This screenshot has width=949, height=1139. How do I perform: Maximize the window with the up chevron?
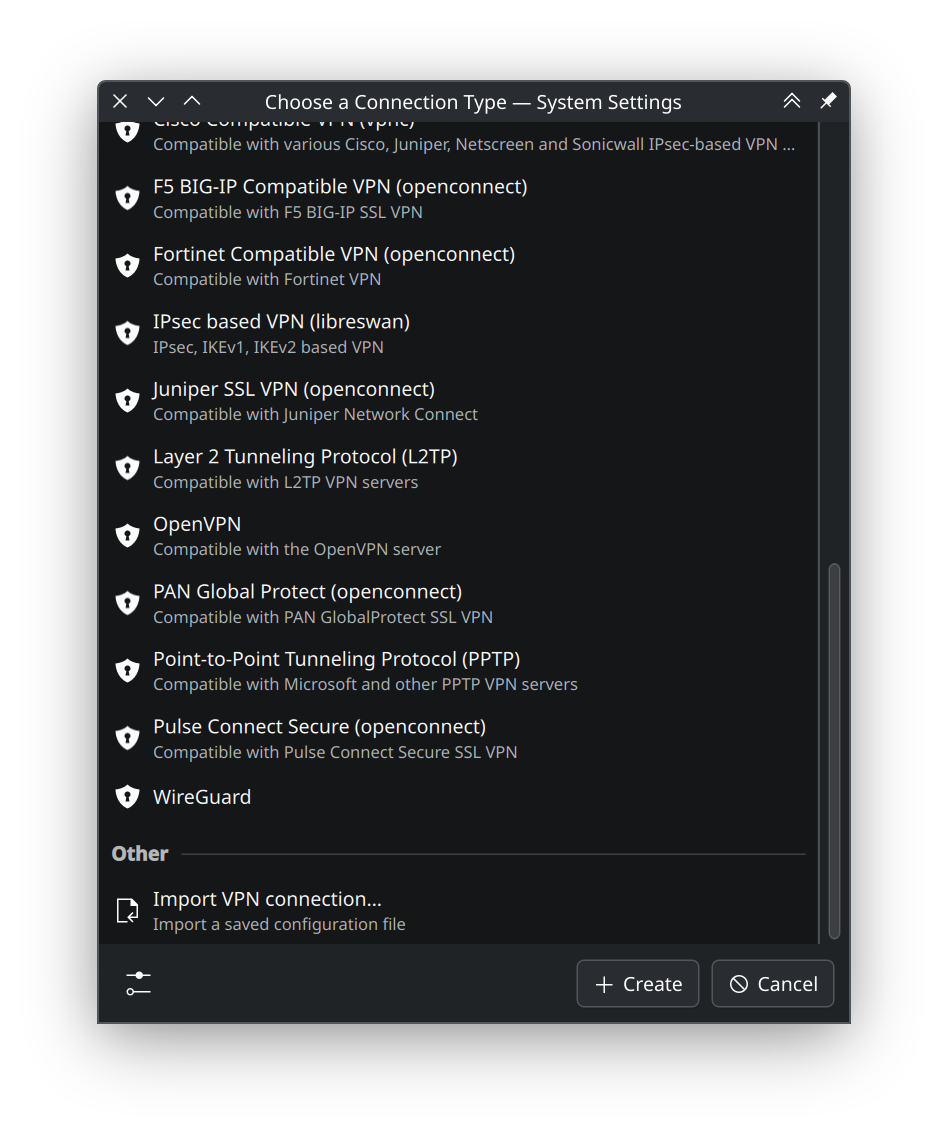coord(192,101)
